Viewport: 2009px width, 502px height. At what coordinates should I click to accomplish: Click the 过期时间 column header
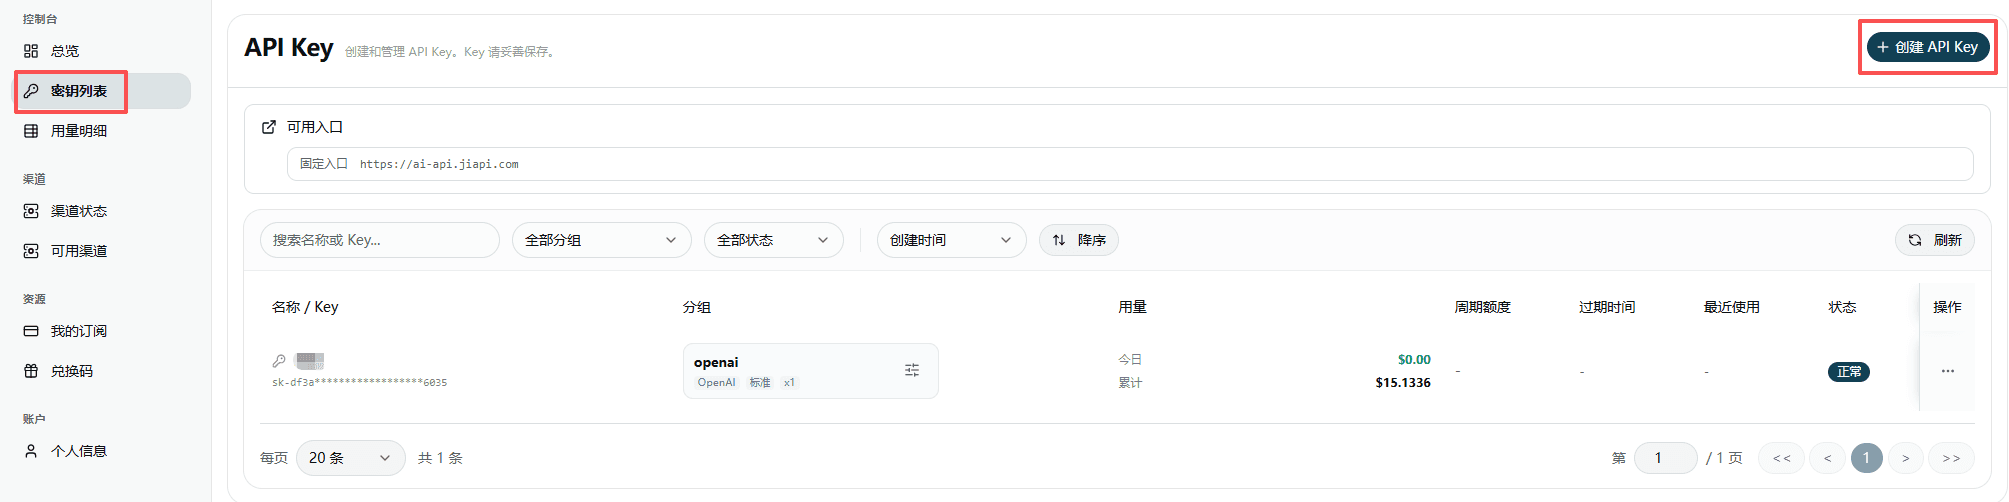(x=1607, y=307)
